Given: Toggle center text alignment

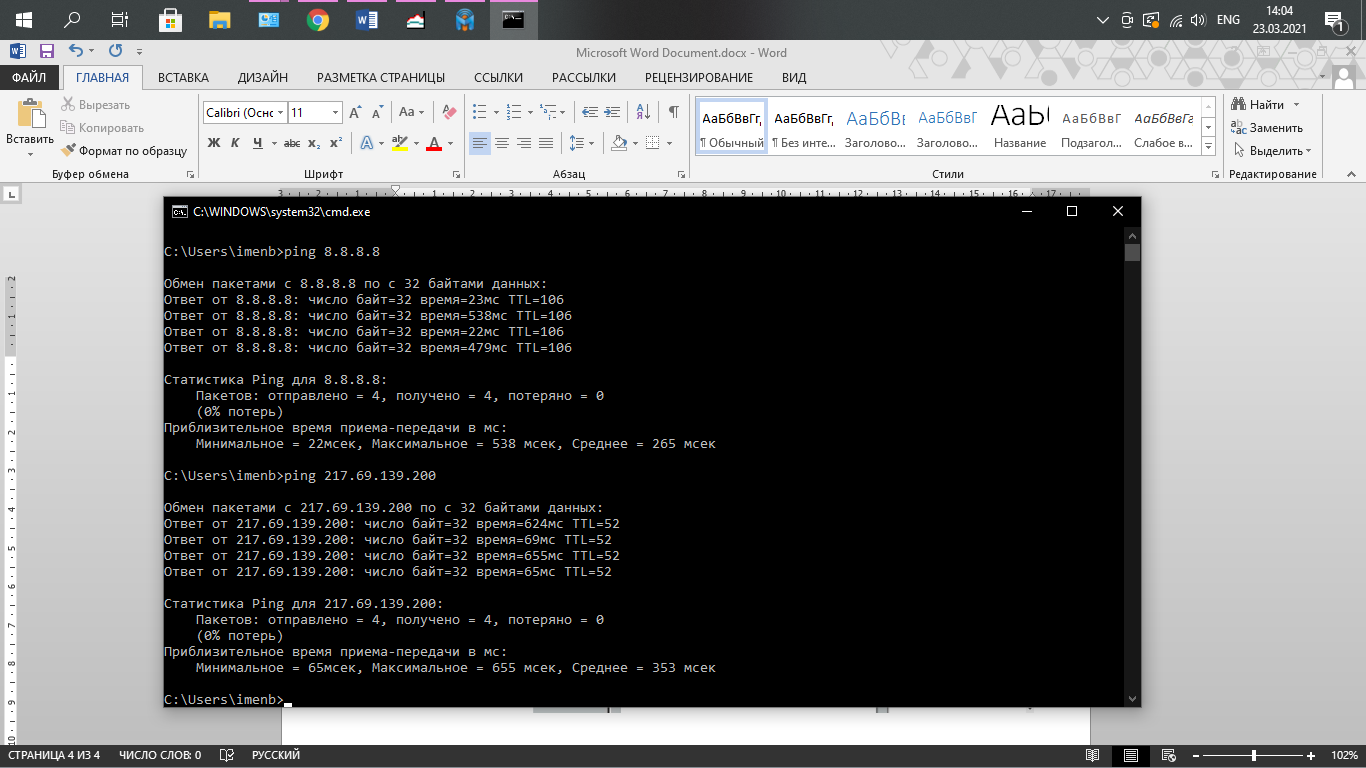Looking at the screenshot, I should 502,143.
